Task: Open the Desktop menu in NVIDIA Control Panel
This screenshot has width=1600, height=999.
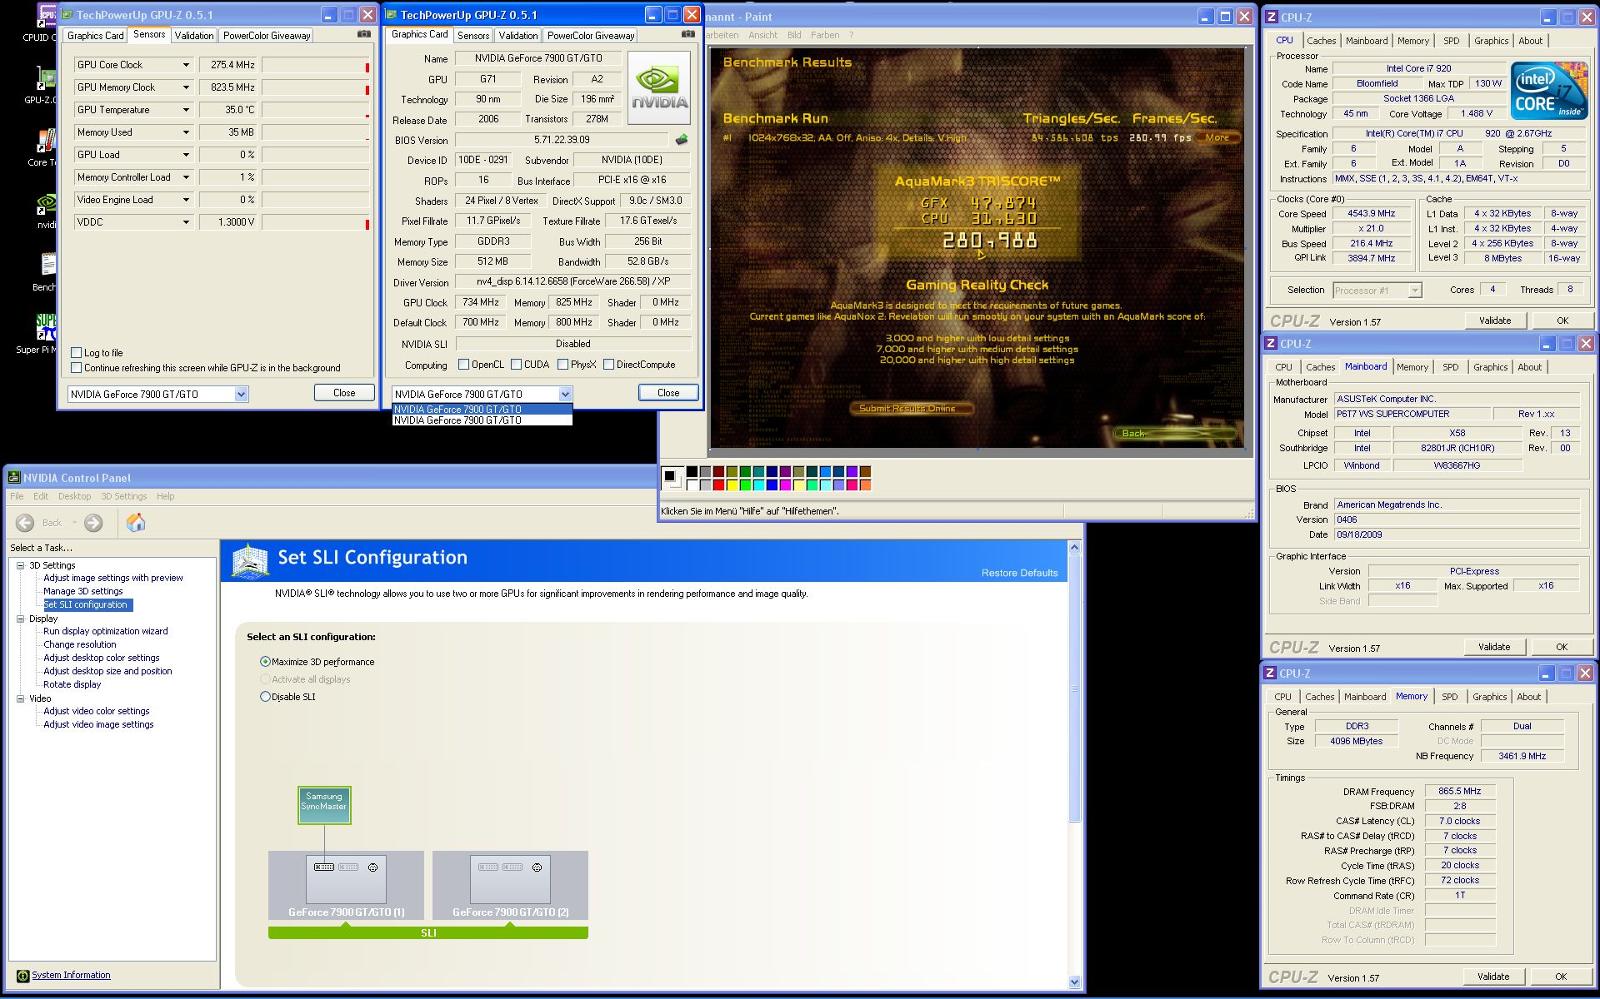Action: [x=74, y=496]
